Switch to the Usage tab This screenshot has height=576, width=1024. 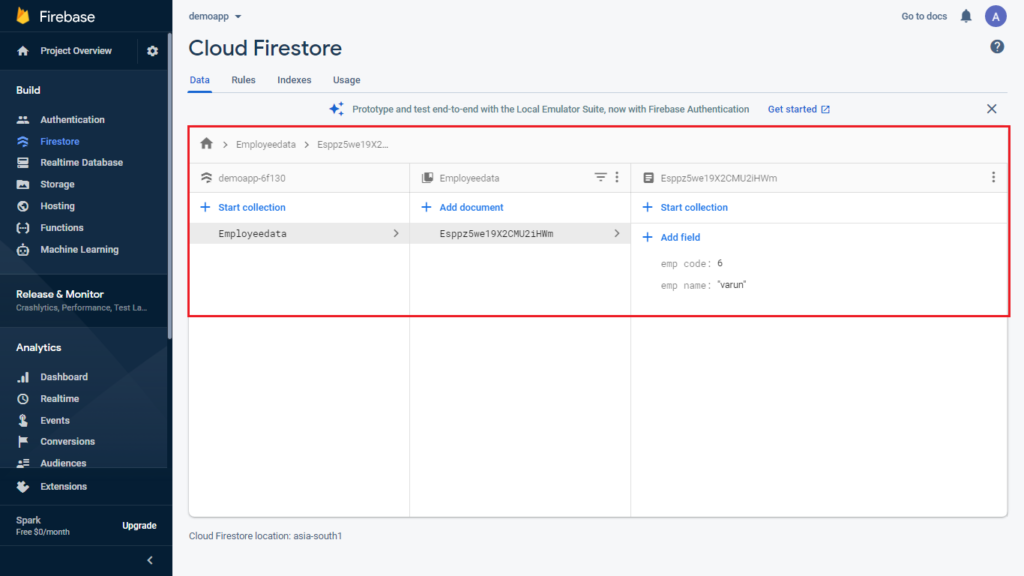(346, 80)
